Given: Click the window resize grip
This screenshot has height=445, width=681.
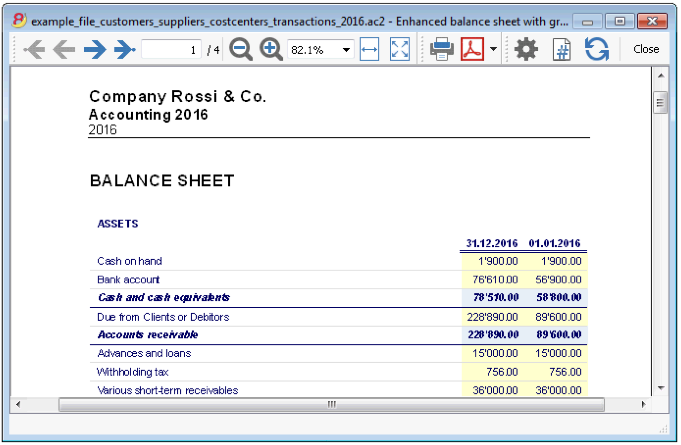Looking at the screenshot, I should (x=663, y=429).
